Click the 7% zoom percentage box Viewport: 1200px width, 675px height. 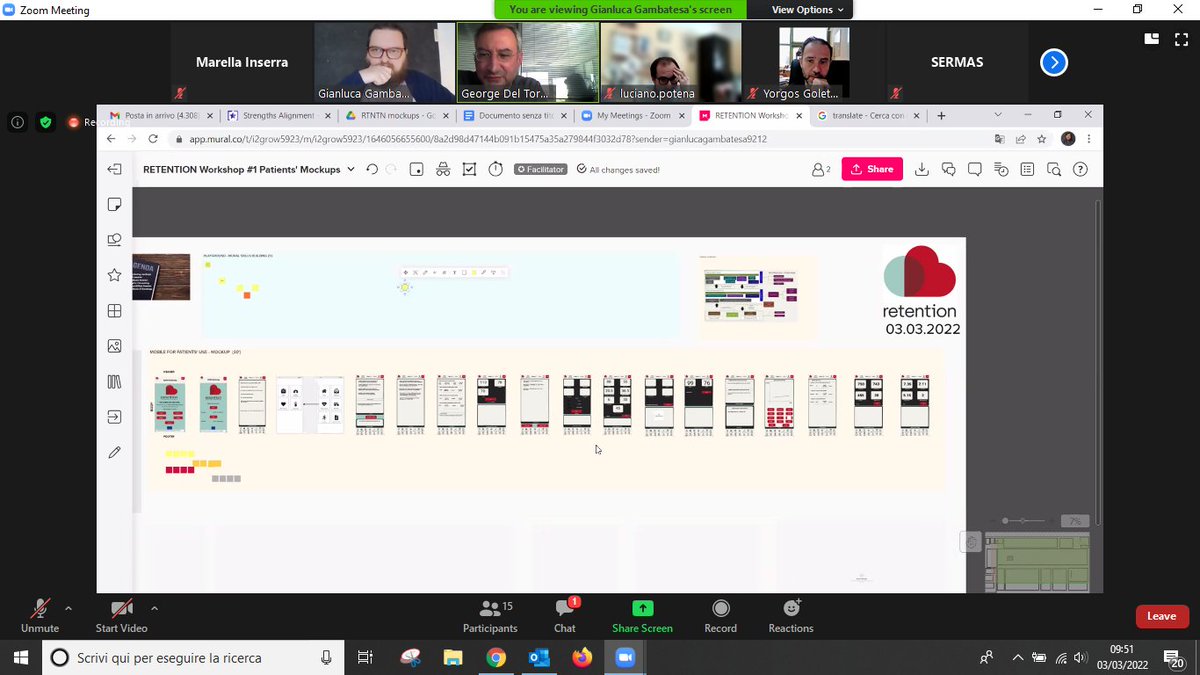[1075, 521]
